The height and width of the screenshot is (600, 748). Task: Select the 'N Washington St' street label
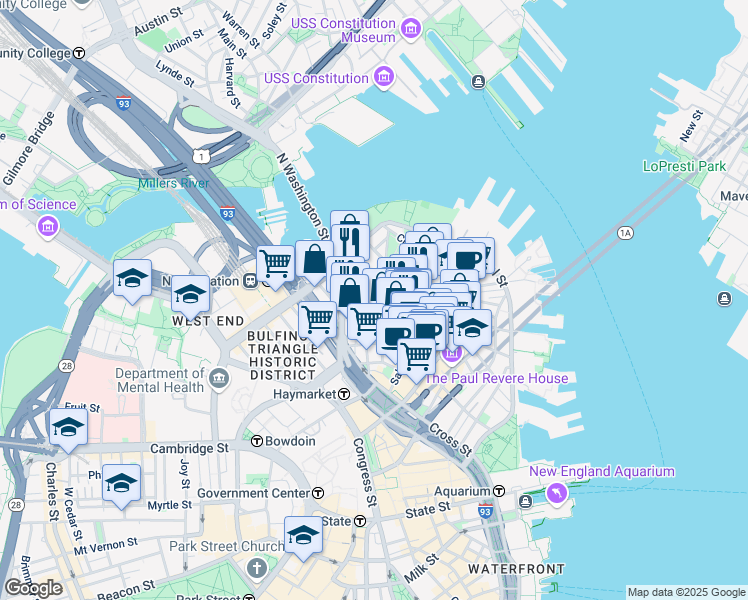coord(303,196)
